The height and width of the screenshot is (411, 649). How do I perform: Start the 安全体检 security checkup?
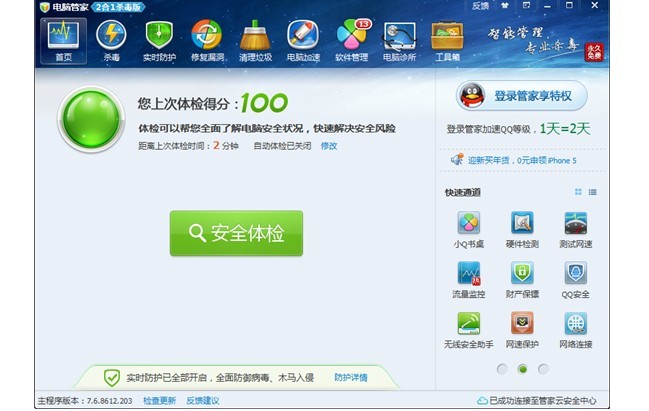point(236,233)
